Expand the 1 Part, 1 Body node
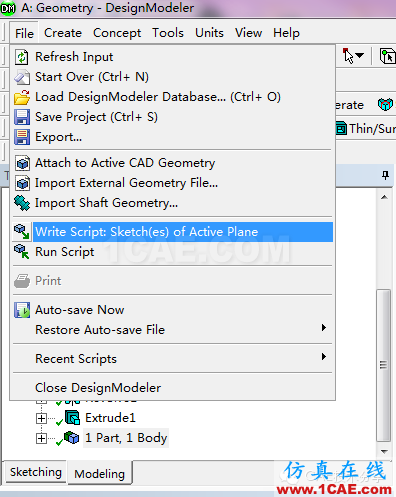This screenshot has height=497, width=396. [41, 438]
